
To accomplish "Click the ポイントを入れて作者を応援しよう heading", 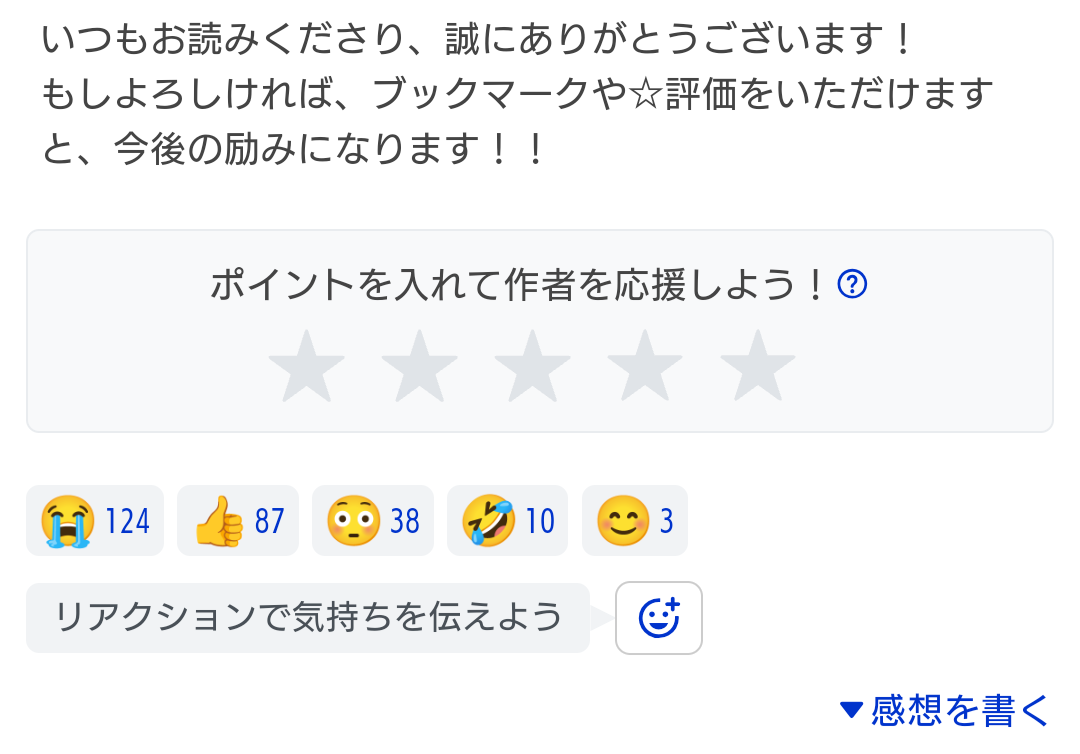I will tap(518, 286).
